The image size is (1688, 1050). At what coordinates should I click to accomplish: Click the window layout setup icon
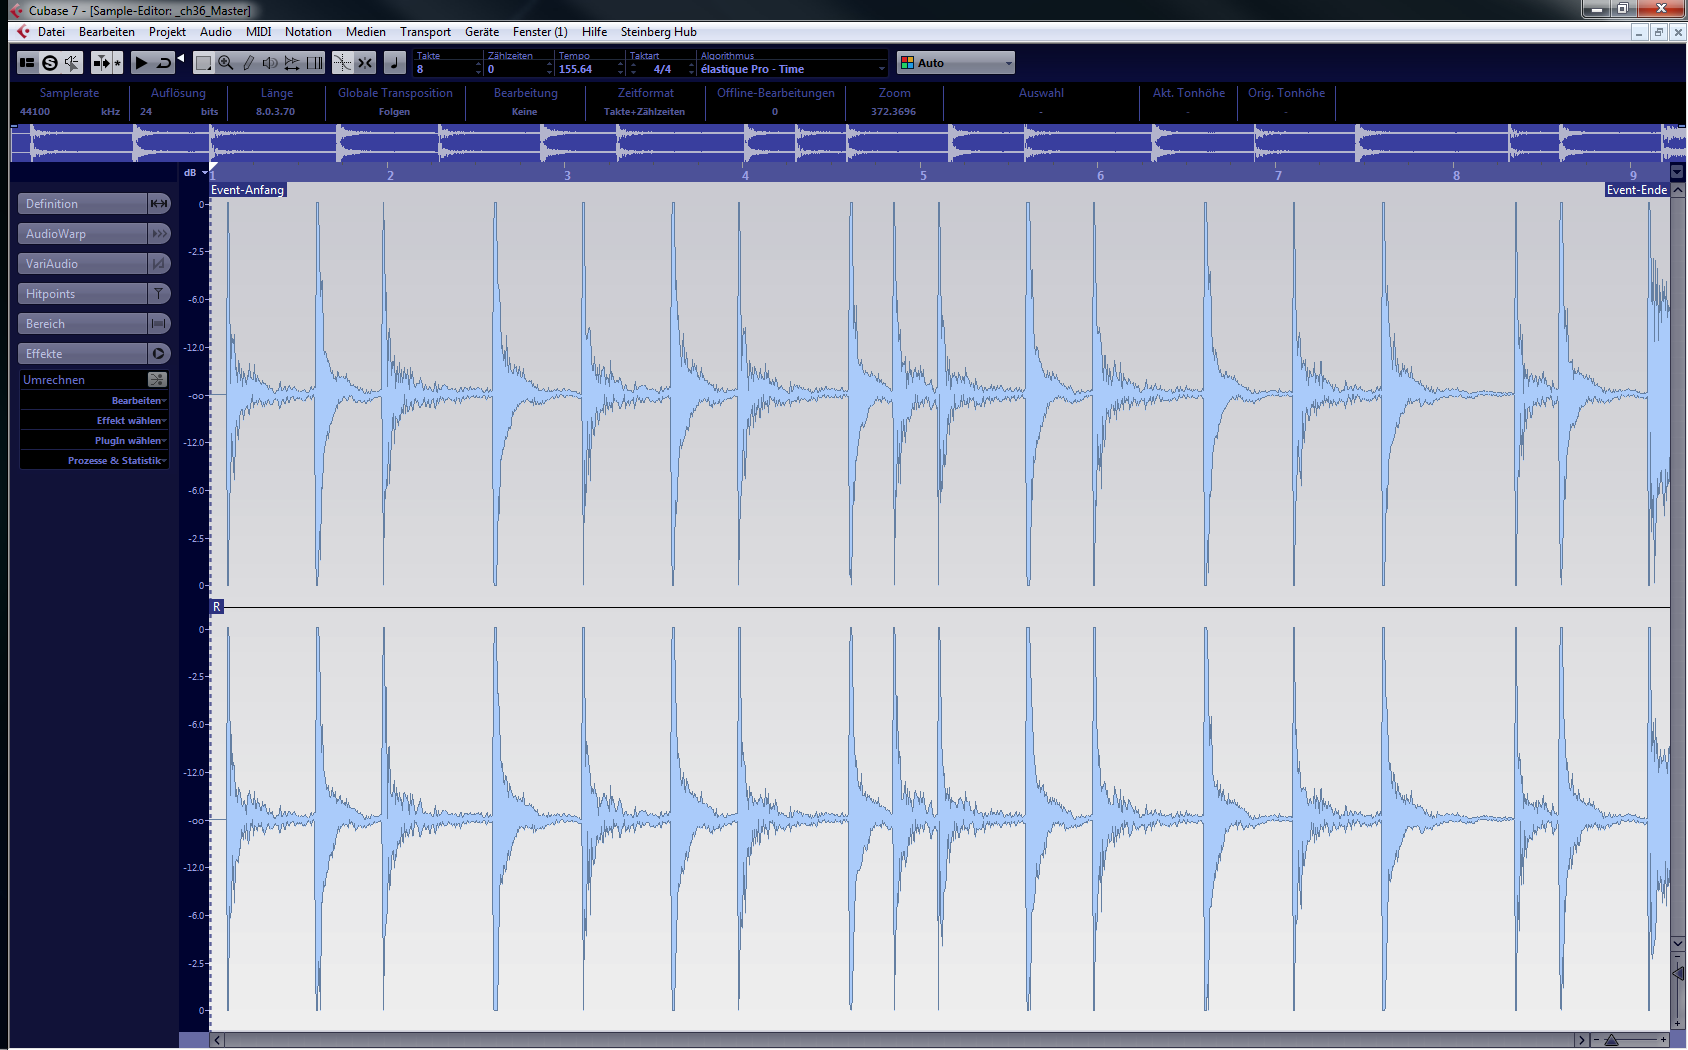[27, 63]
